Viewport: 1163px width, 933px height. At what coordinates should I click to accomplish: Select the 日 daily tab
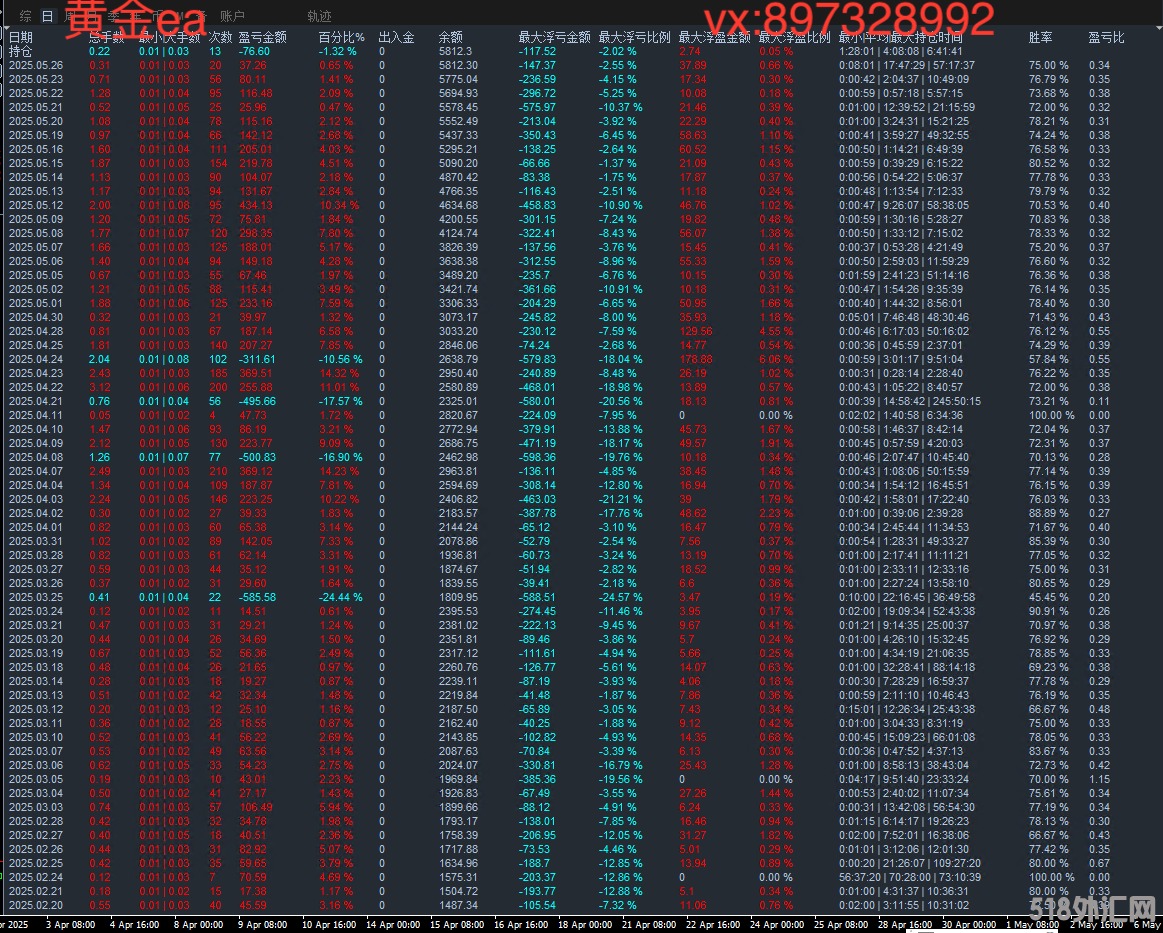(x=47, y=16)
